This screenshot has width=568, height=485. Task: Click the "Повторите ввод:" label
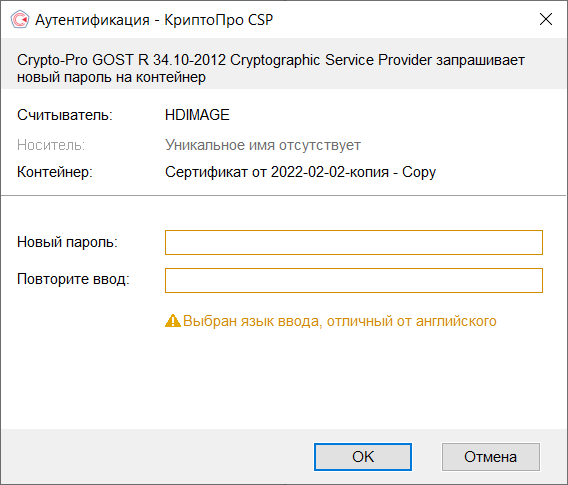[73, 279]
